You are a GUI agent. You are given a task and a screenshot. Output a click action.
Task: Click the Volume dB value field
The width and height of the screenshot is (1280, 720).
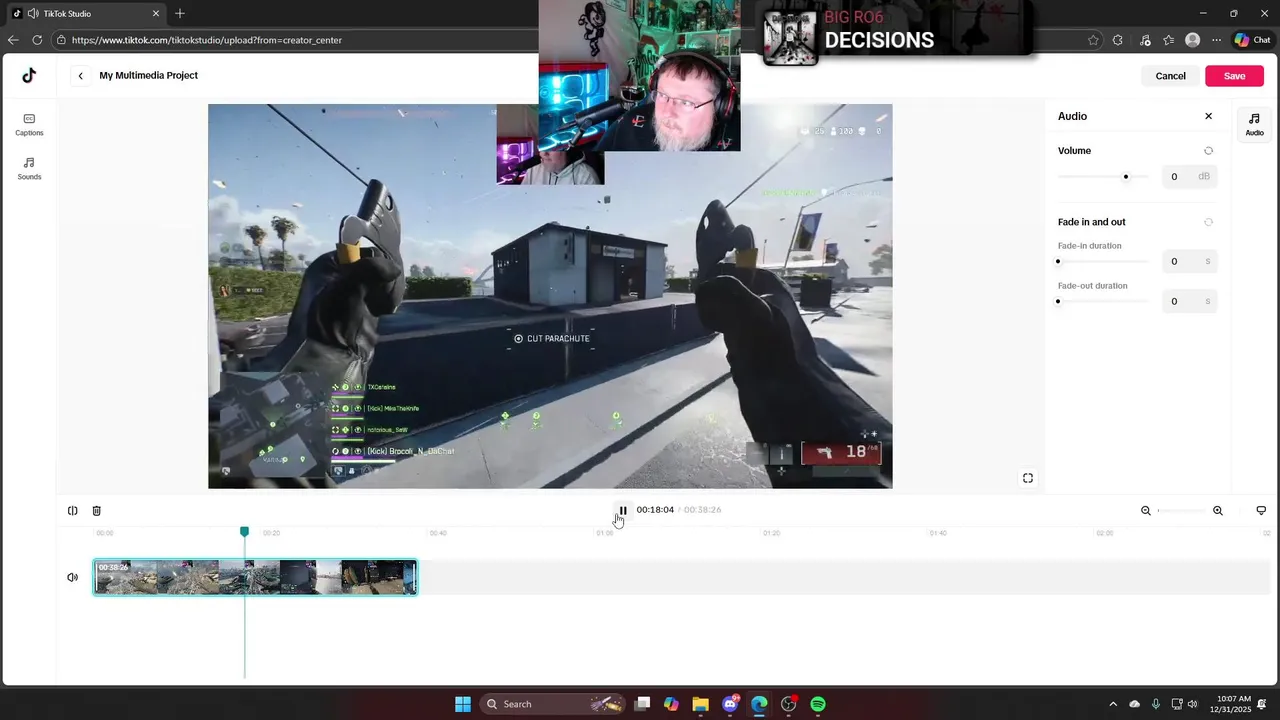tap(1189, 177)
